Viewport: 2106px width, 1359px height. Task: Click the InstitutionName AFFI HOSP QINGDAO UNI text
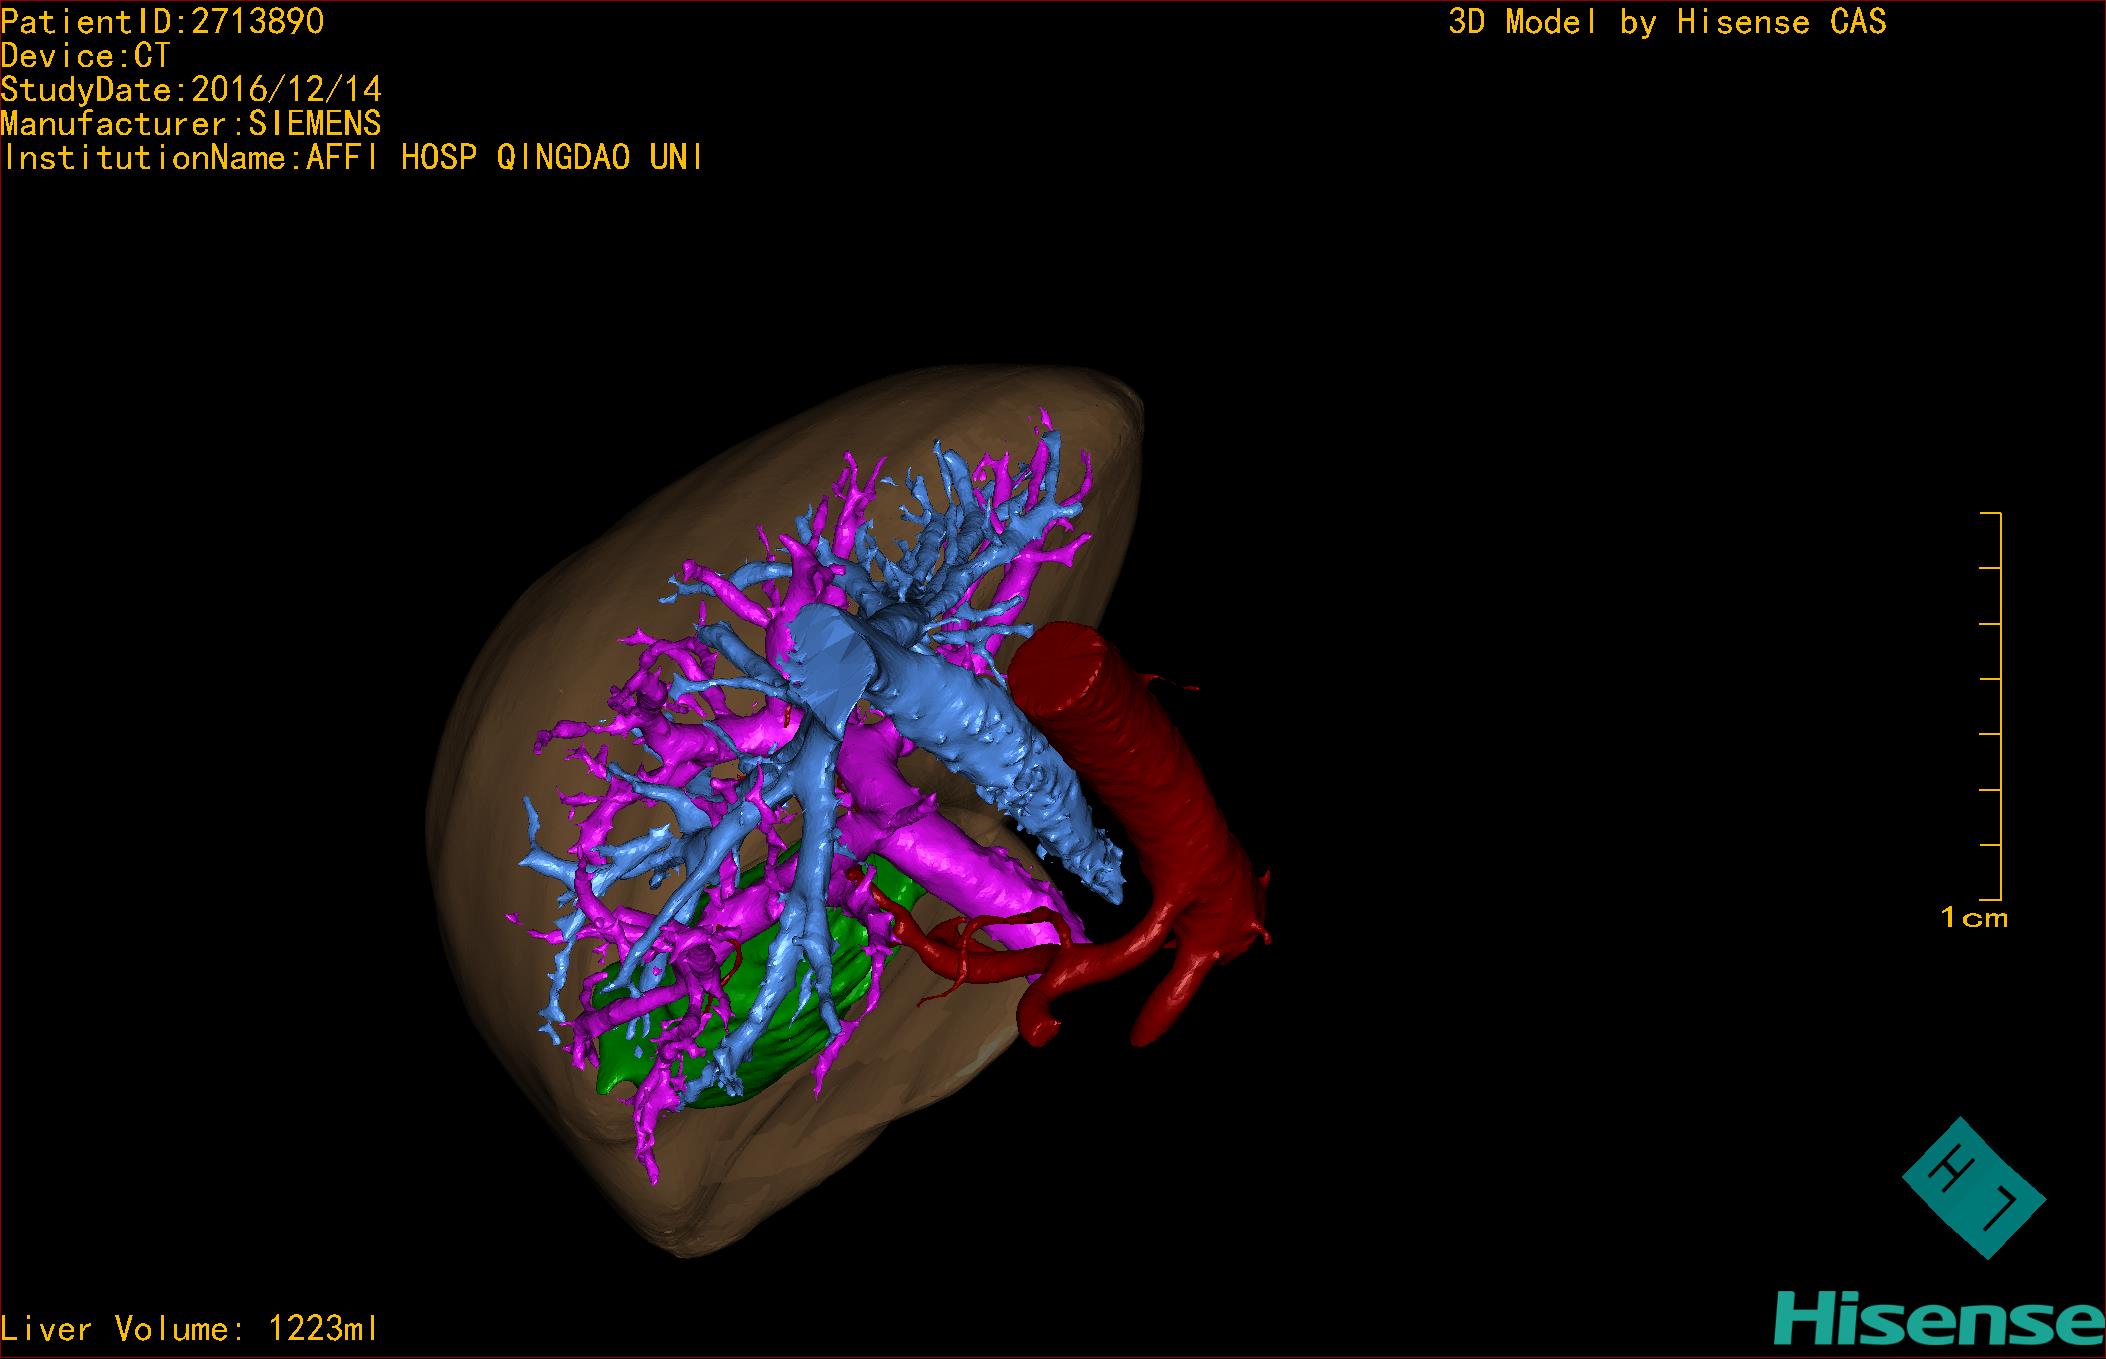pyautogui.click(x=352, y=158)
